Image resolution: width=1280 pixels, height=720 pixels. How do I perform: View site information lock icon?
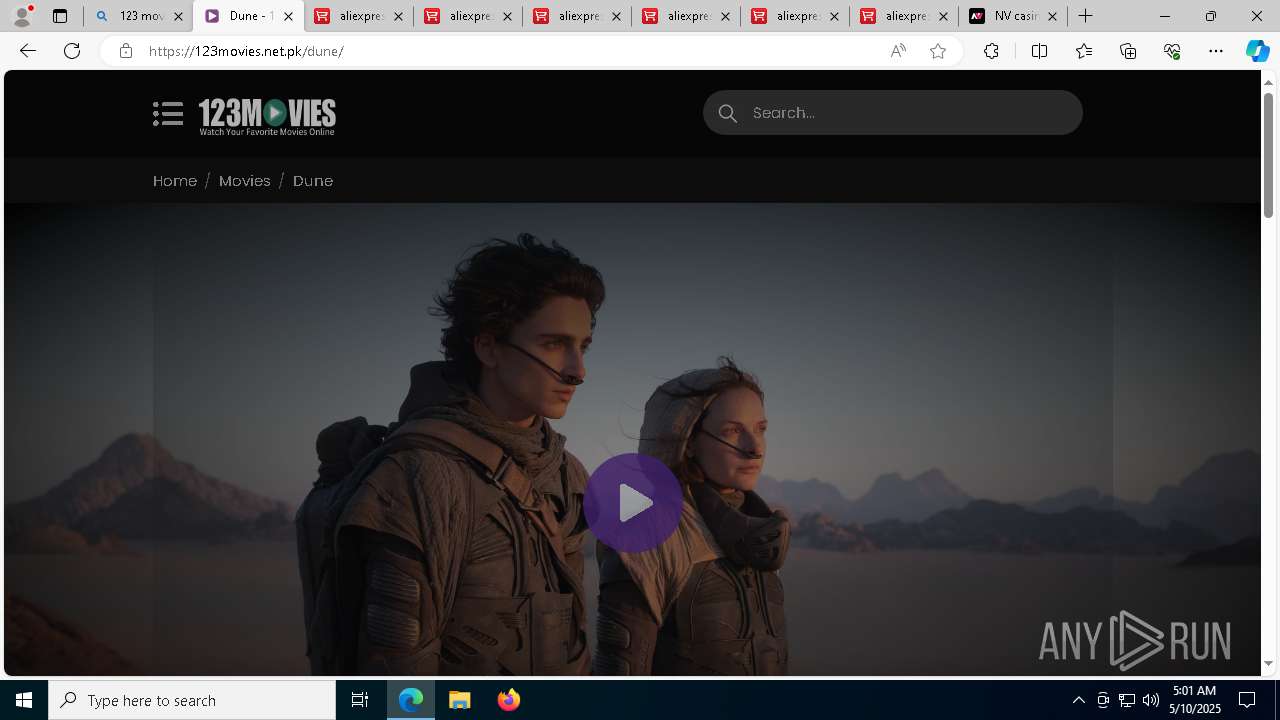click(125, 51)
